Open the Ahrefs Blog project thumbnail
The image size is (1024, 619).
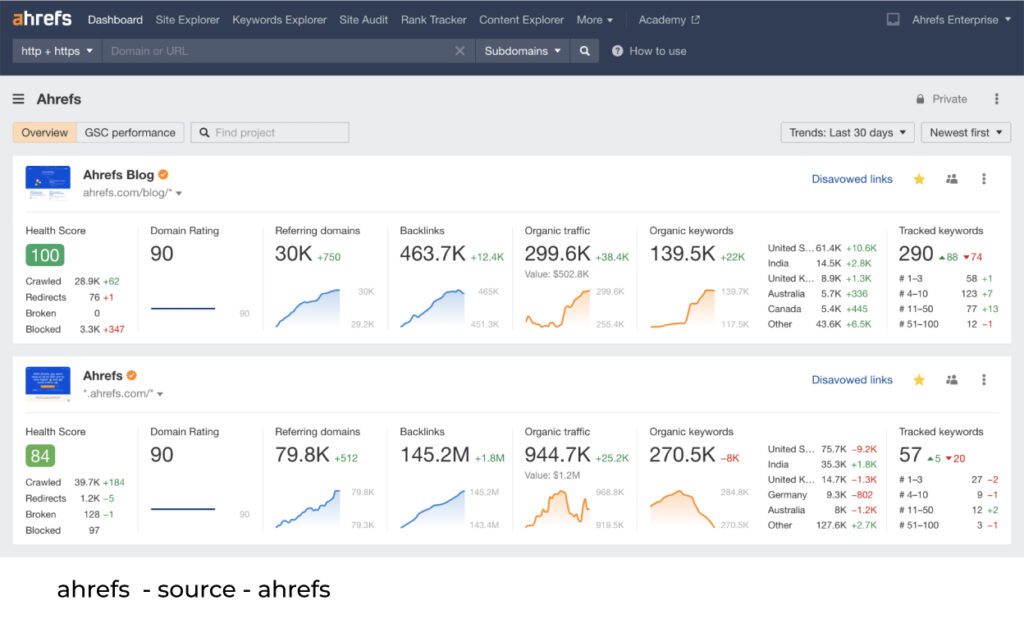click(48, 182)
